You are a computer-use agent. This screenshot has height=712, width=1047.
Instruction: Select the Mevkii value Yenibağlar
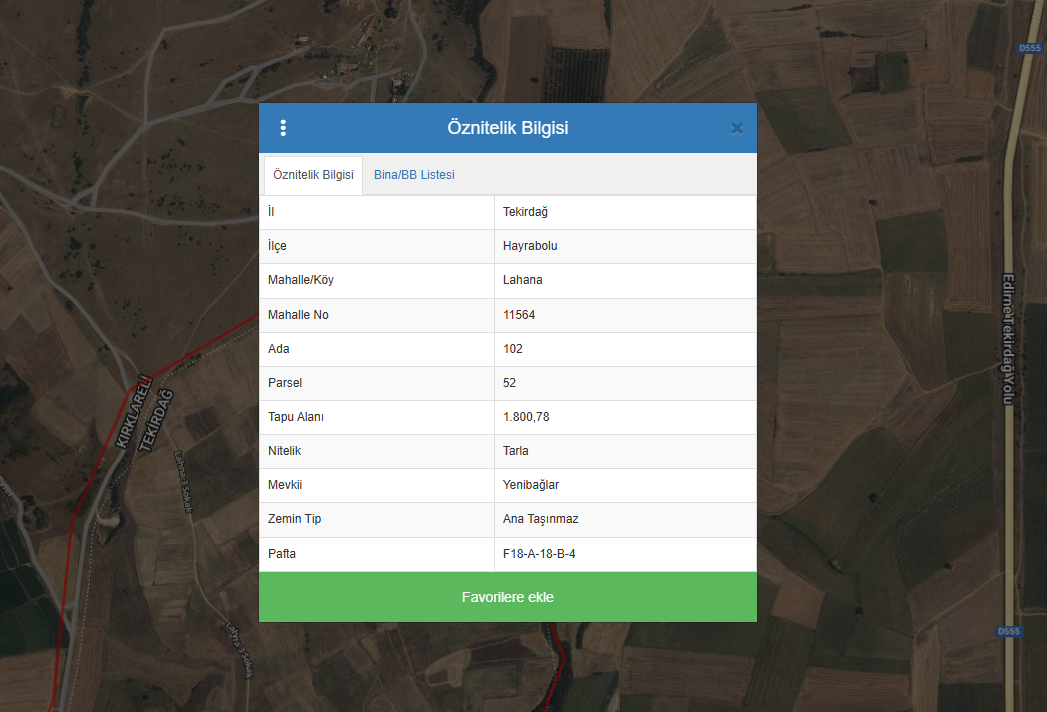click(531, 485)
